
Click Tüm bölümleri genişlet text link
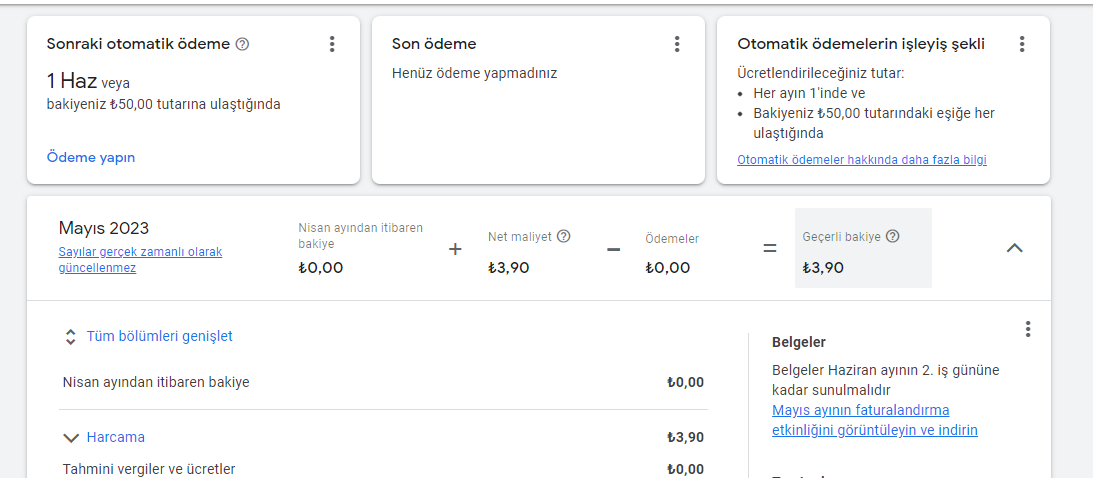pyautogui.click(x=160, y=336)
